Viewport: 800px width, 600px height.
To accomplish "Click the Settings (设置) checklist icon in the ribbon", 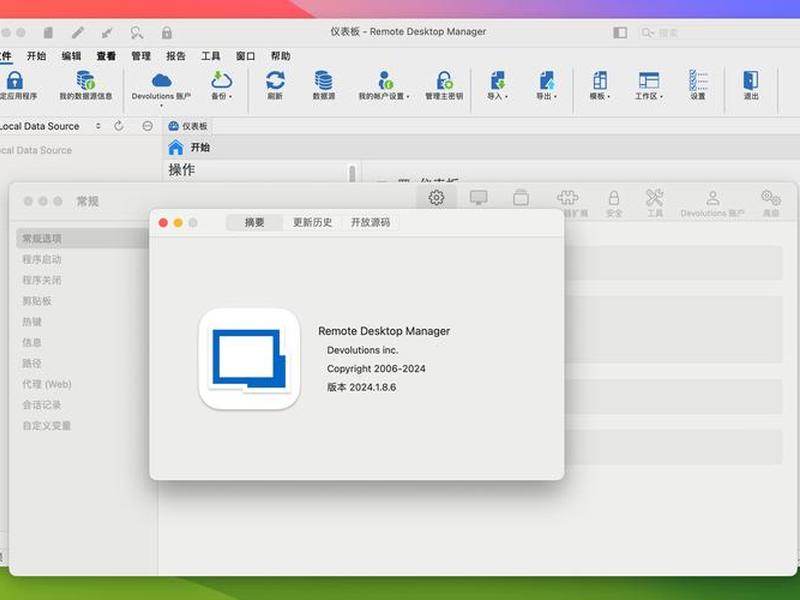I will (698, 80).
